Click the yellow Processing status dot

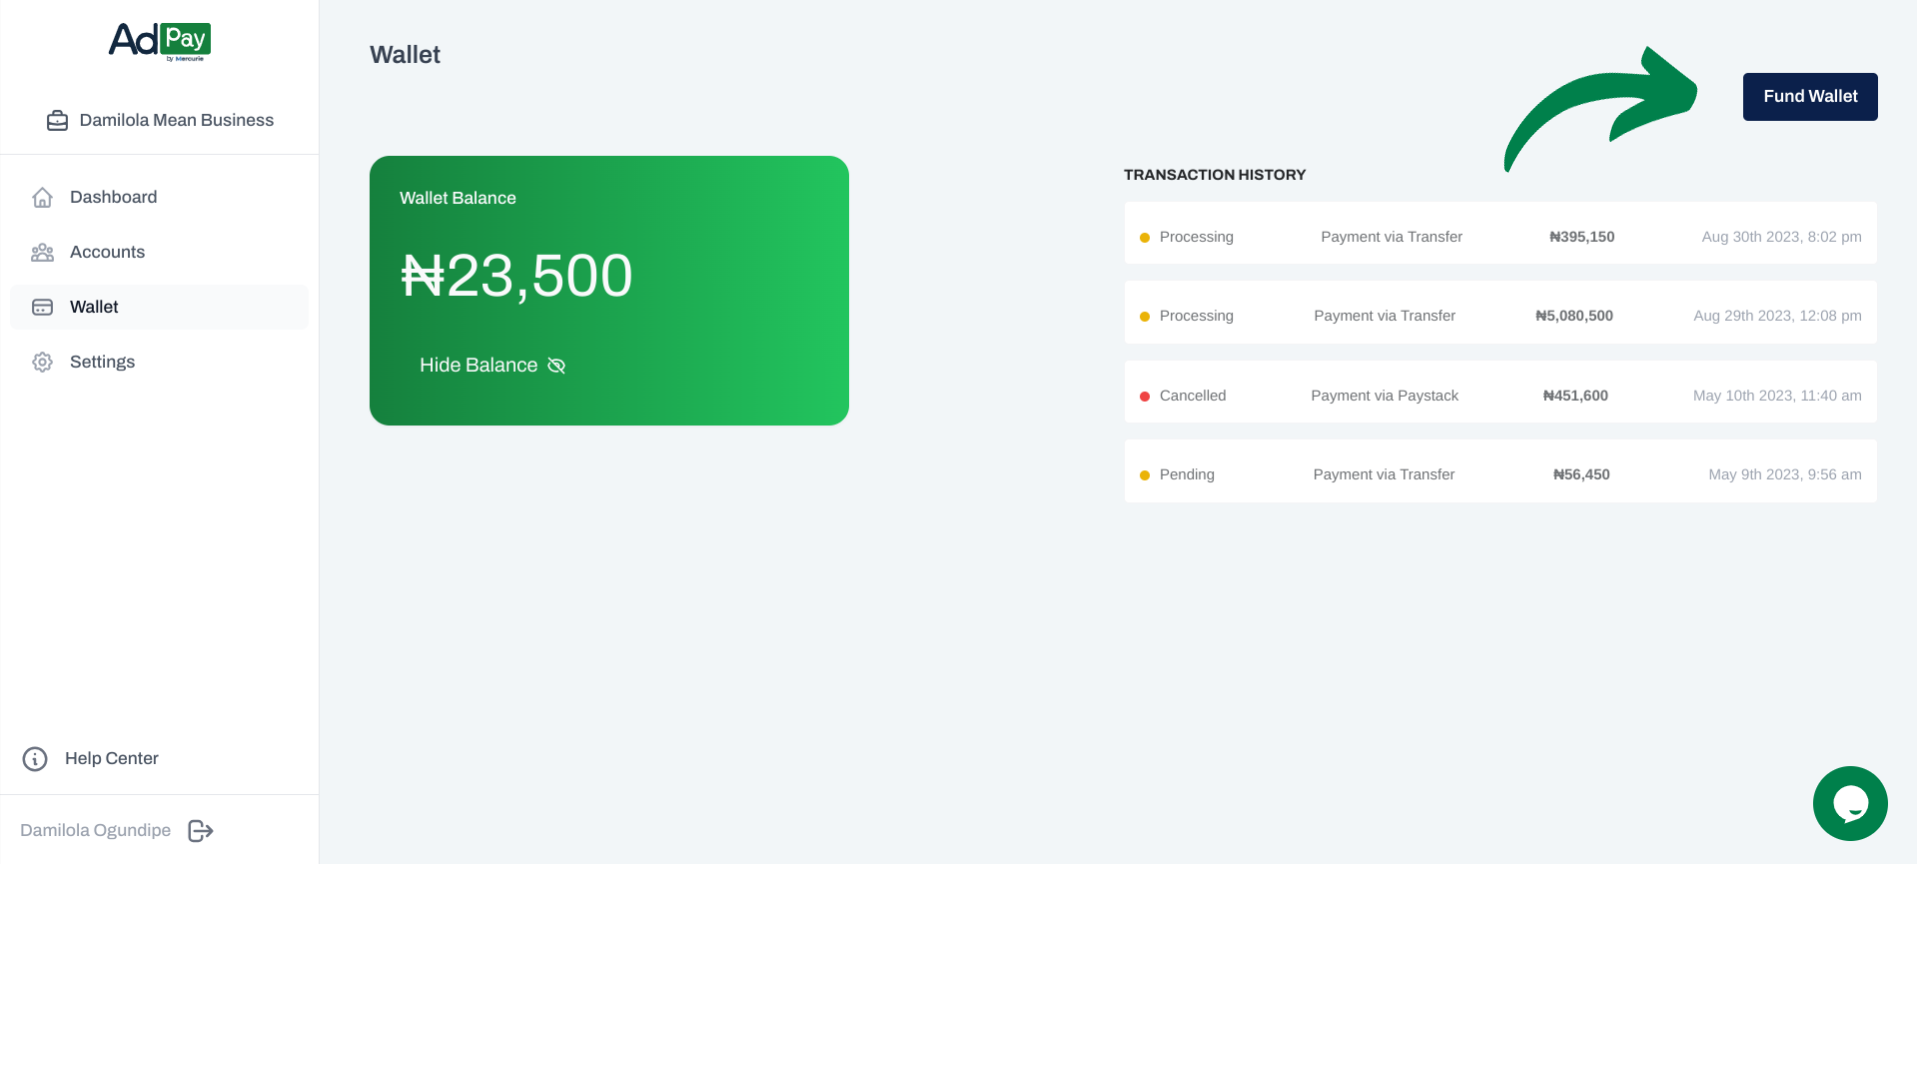click(1144, 236)
